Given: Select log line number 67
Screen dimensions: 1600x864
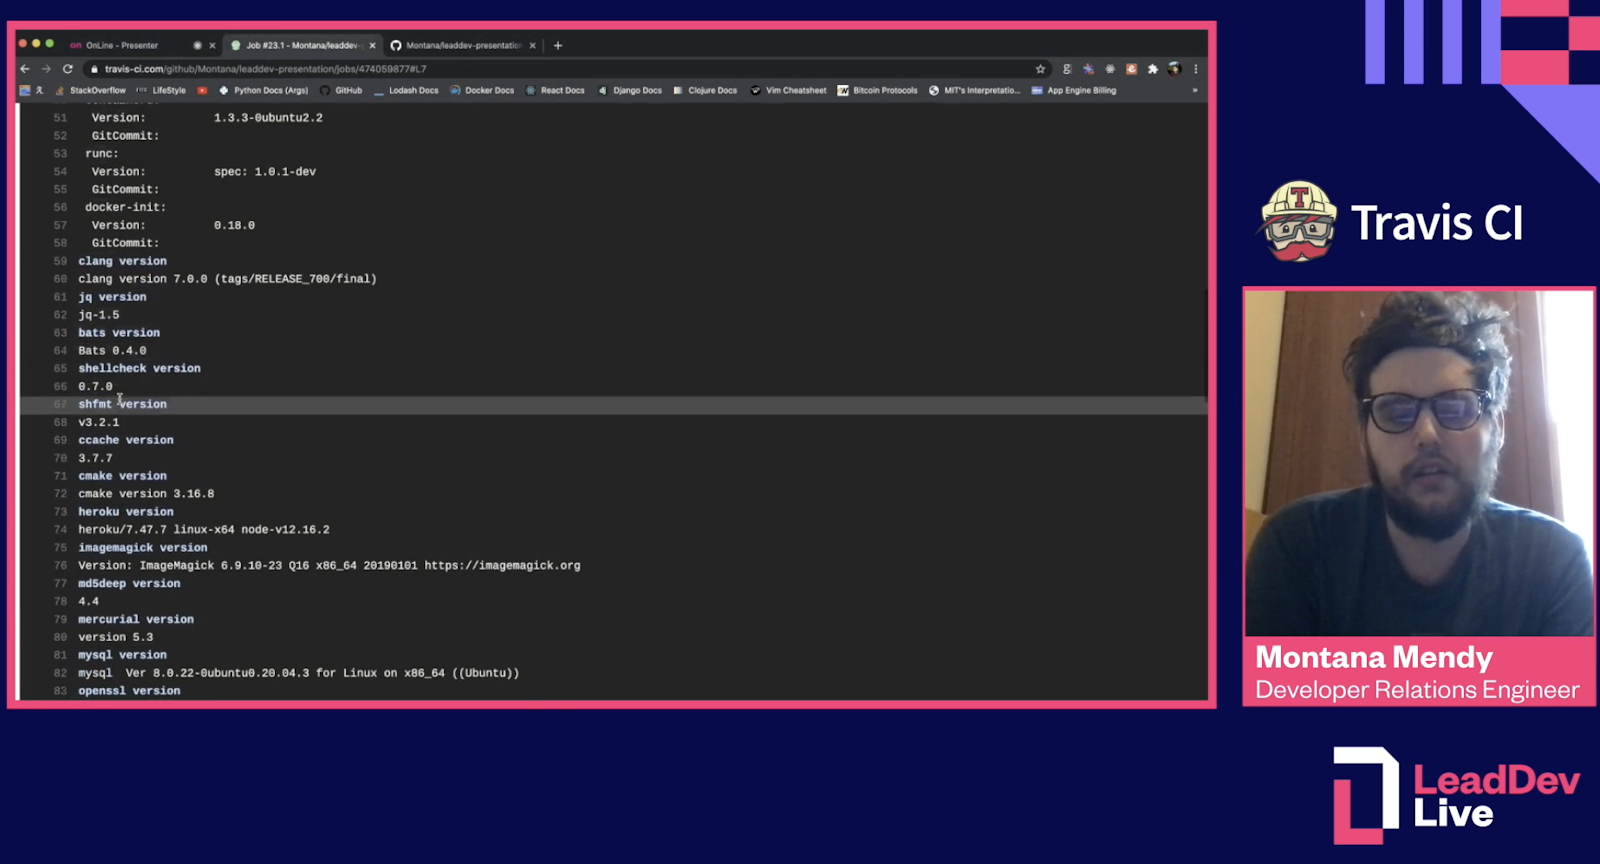Looking at the screenshot, I should [x=60, y=404].
